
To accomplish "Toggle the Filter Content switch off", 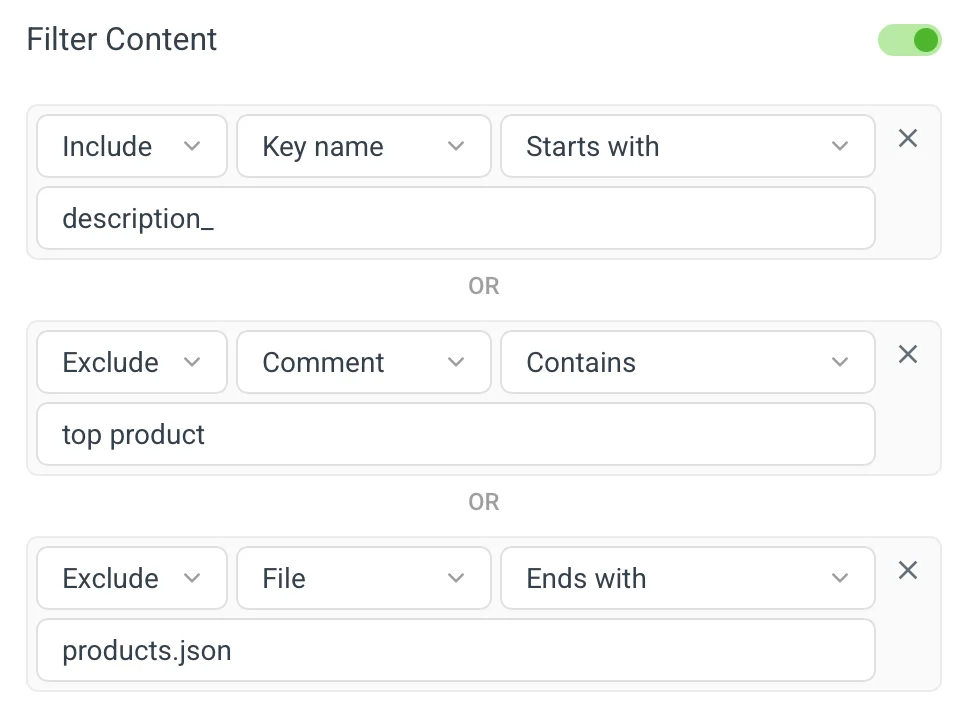I will tap(909, 40).
